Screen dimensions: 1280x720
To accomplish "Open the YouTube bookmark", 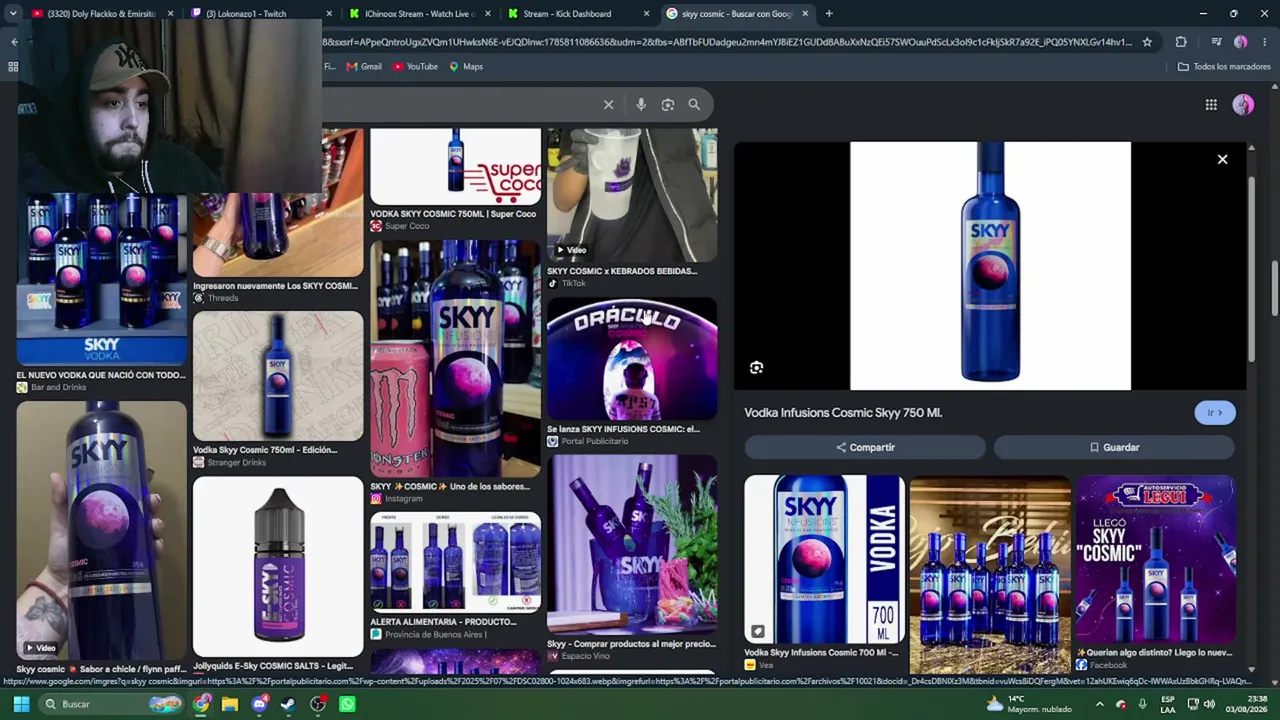I will pos(415,67).
